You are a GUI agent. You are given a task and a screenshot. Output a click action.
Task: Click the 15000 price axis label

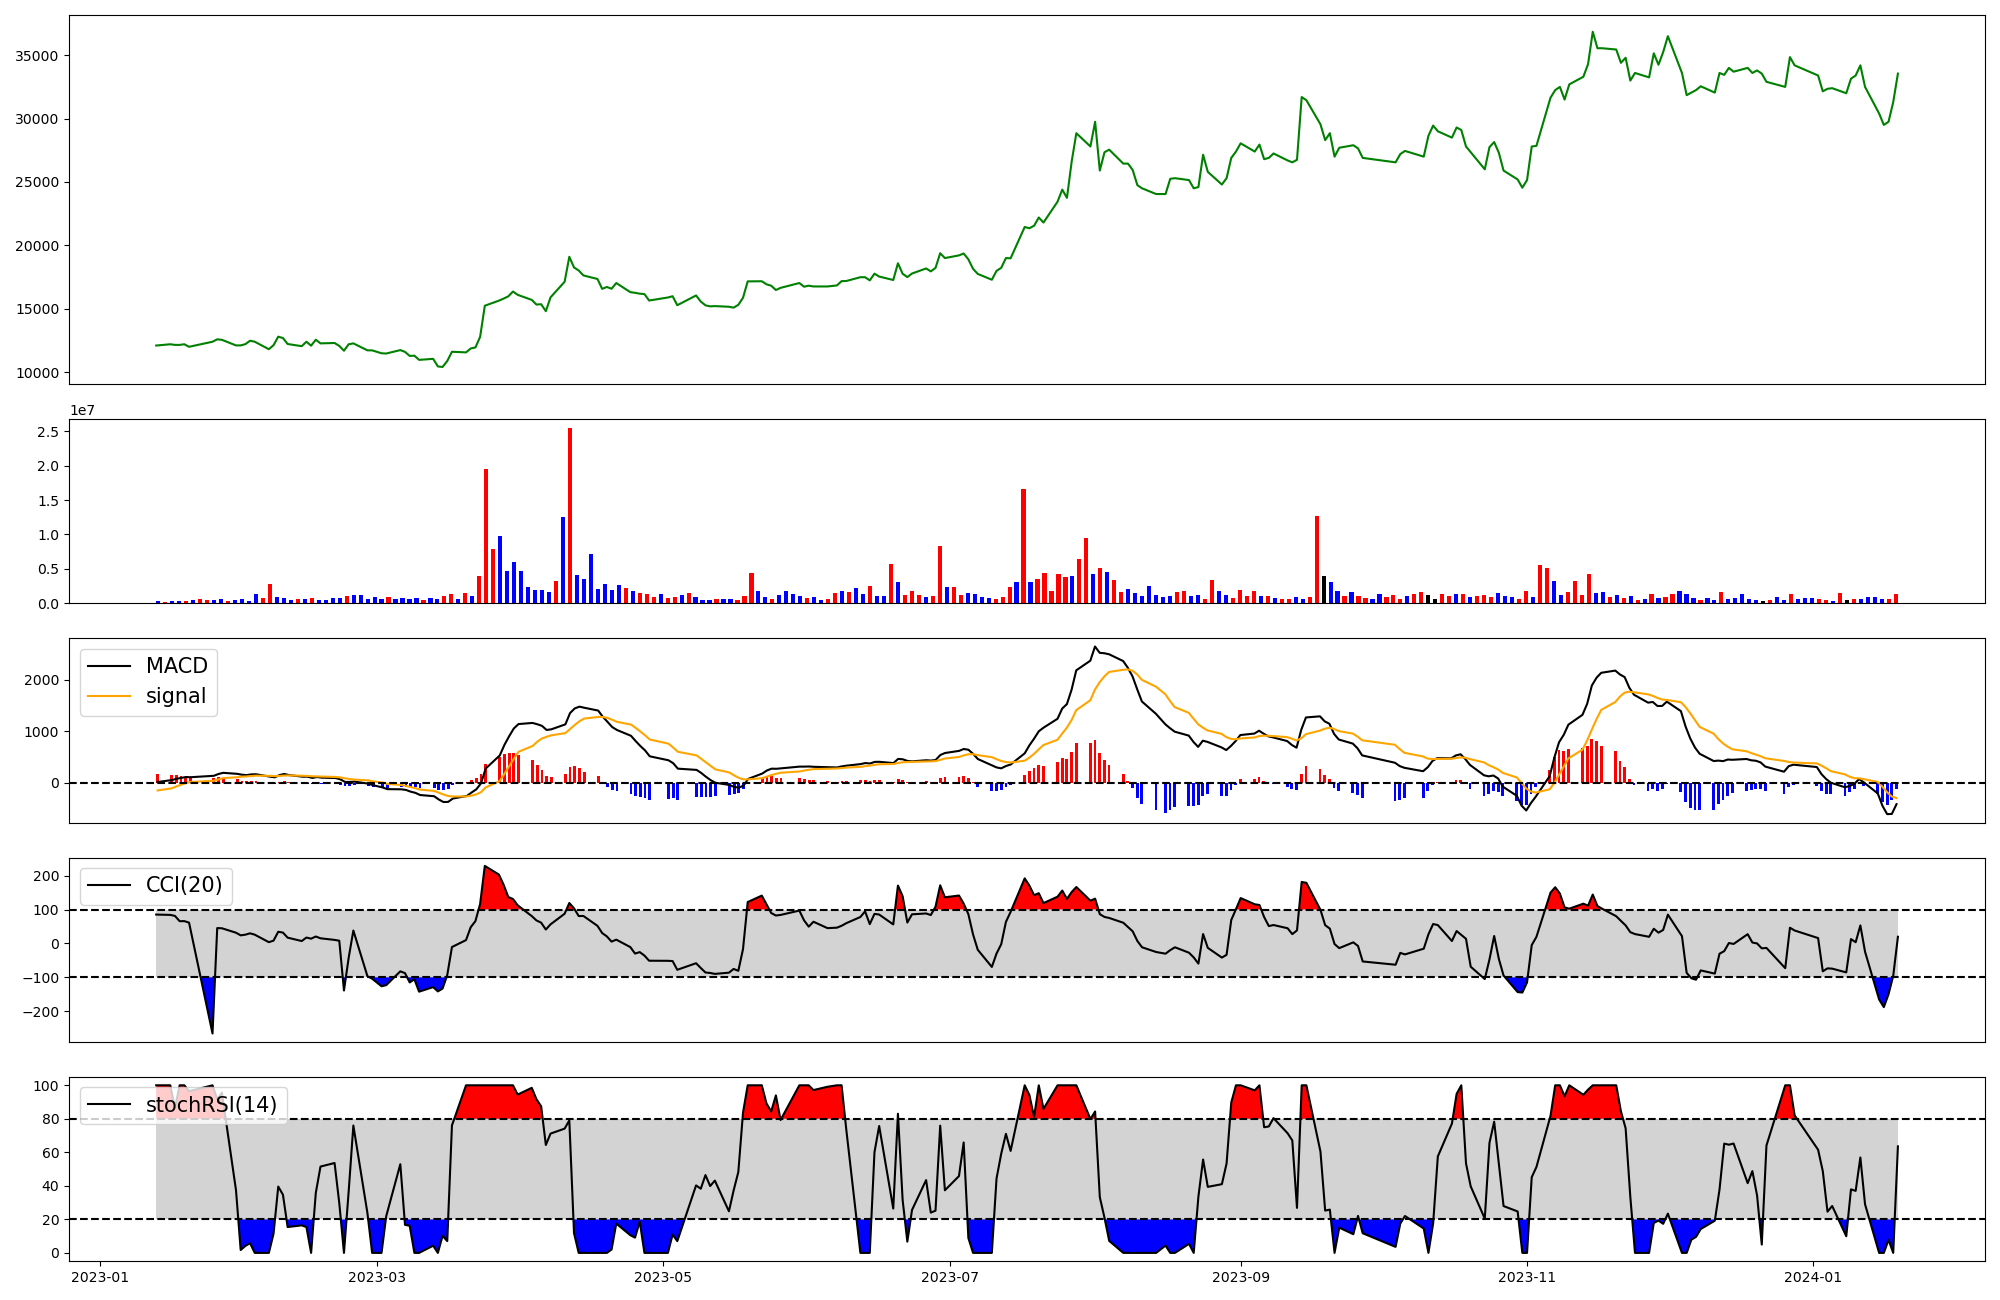tap(36, 309)
